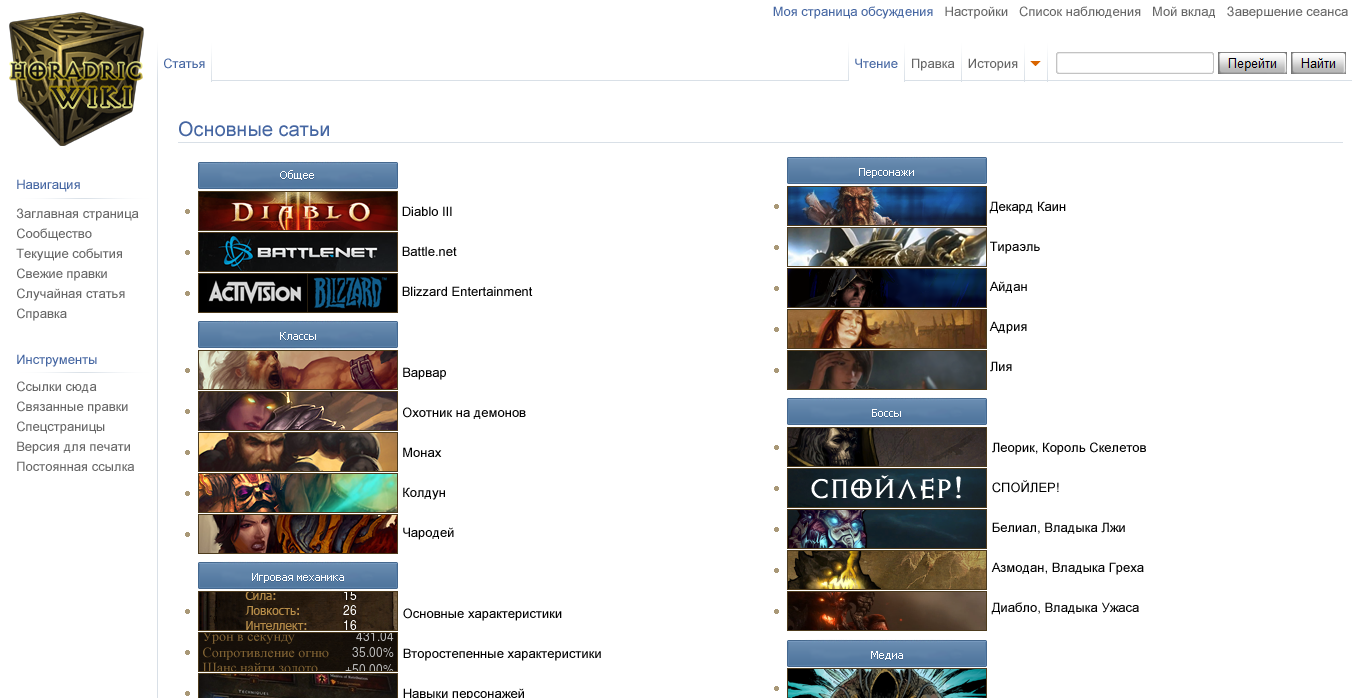This screenshot has width=1352, height=698.
Task: Open the Диабло boss banner image
Action: [887, 611]
